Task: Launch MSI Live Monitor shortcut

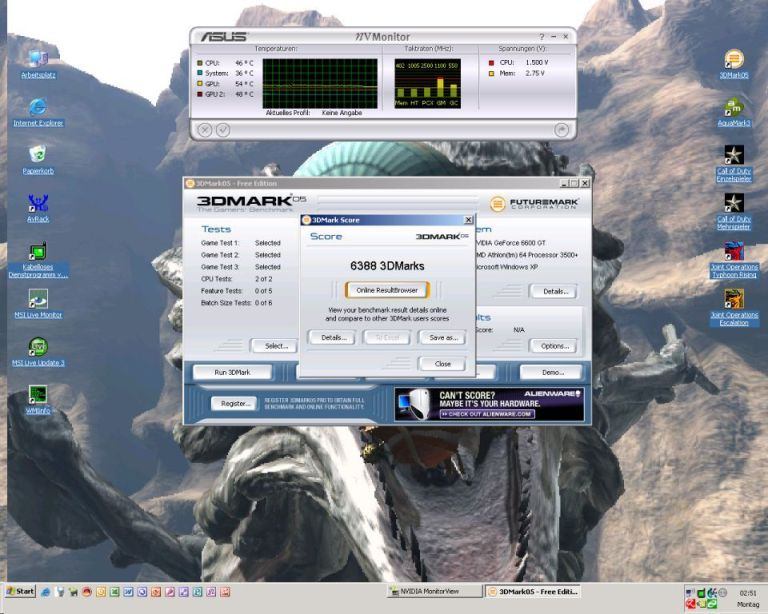Action: point(38,304)
